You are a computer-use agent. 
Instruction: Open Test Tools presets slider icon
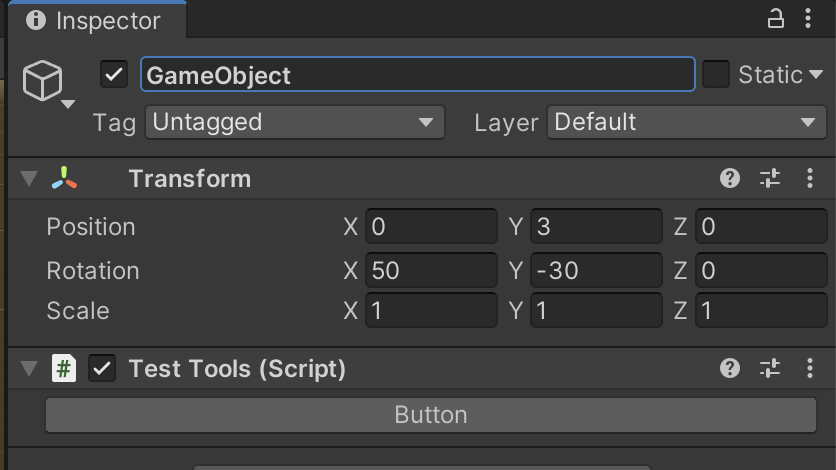[x=770, y=368]
